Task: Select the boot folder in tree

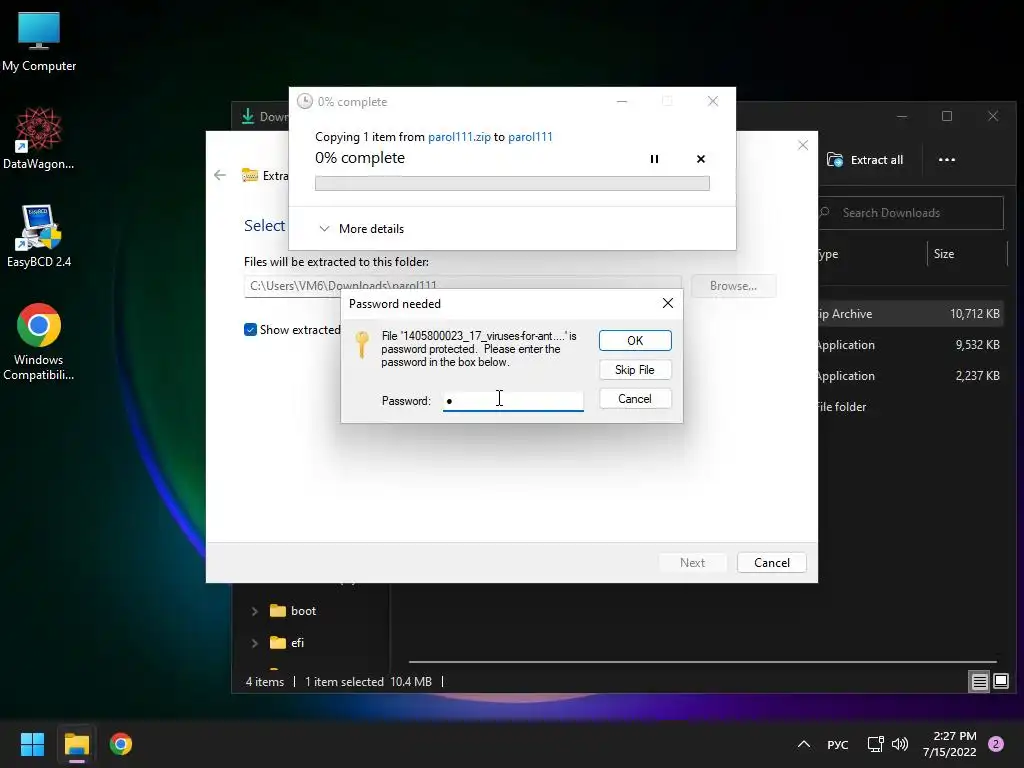Action: (x=293, y=611)
